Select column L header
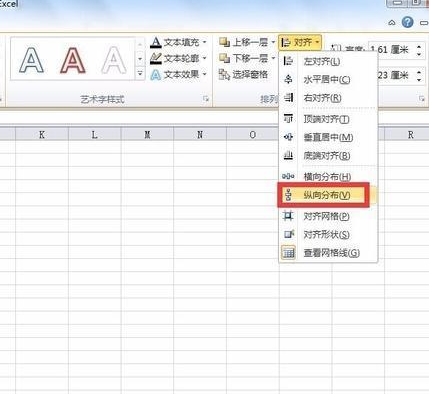 [x=94, y=134]
